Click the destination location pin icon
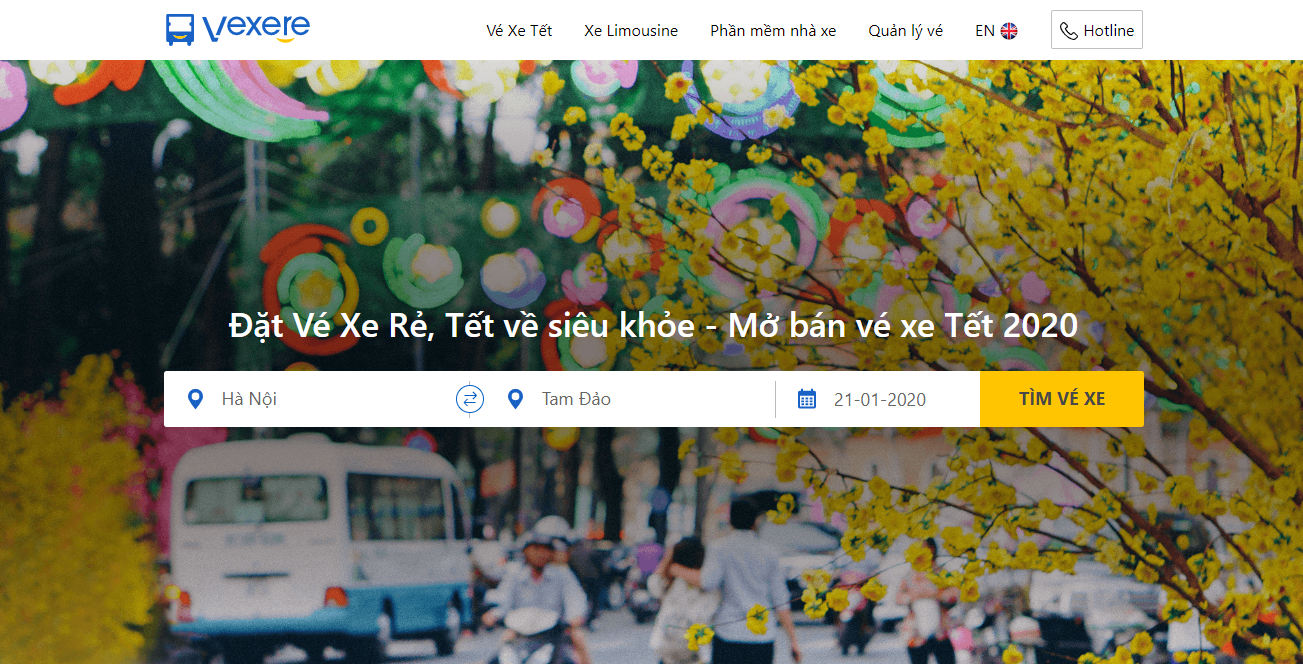The image size is (1303, 664). point(516,399)
